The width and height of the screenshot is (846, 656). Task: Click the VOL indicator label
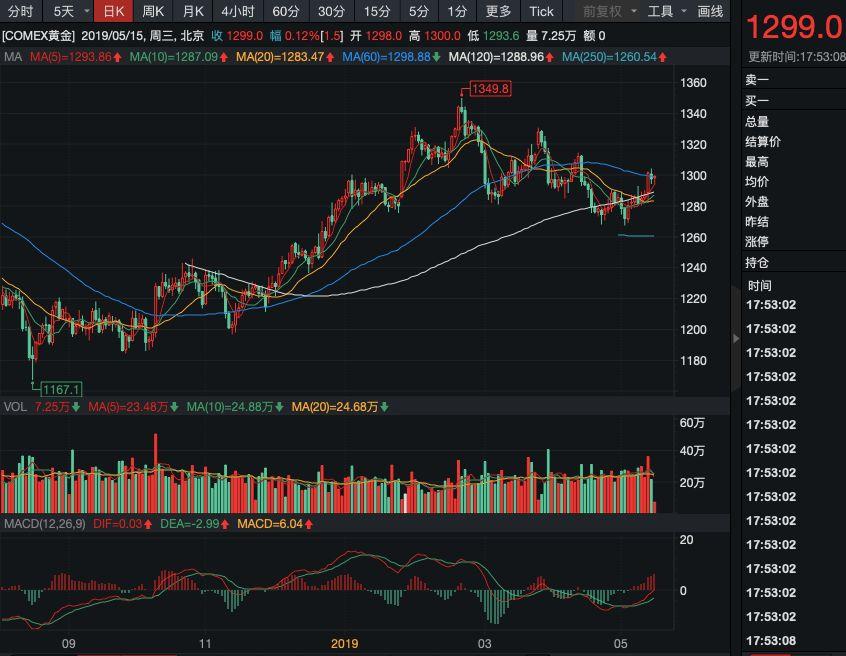coord(15,407)
